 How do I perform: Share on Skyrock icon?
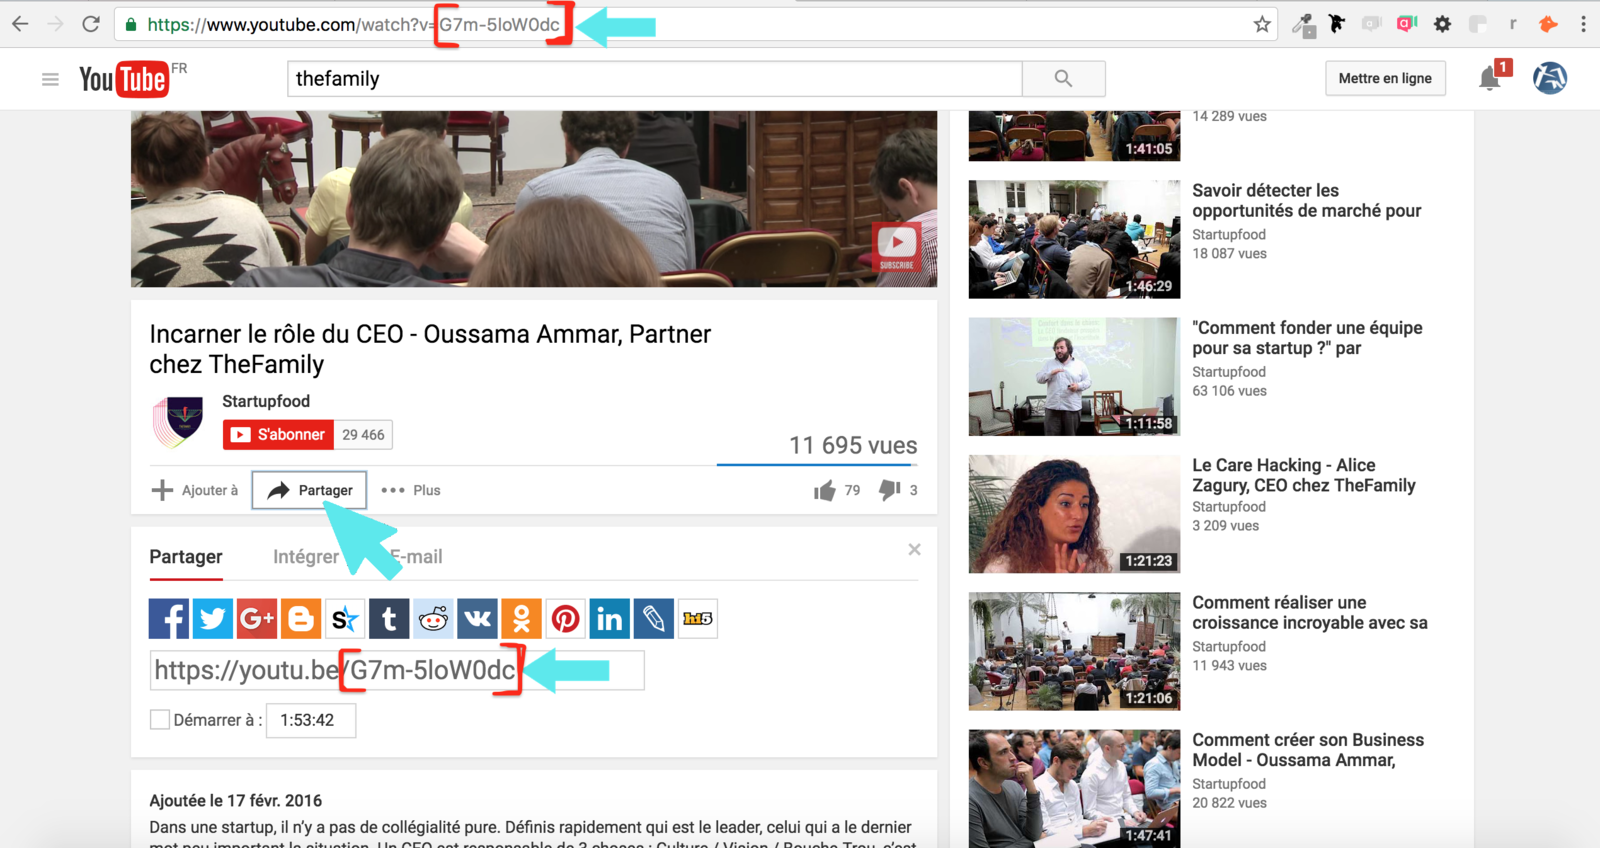[344, 619]
